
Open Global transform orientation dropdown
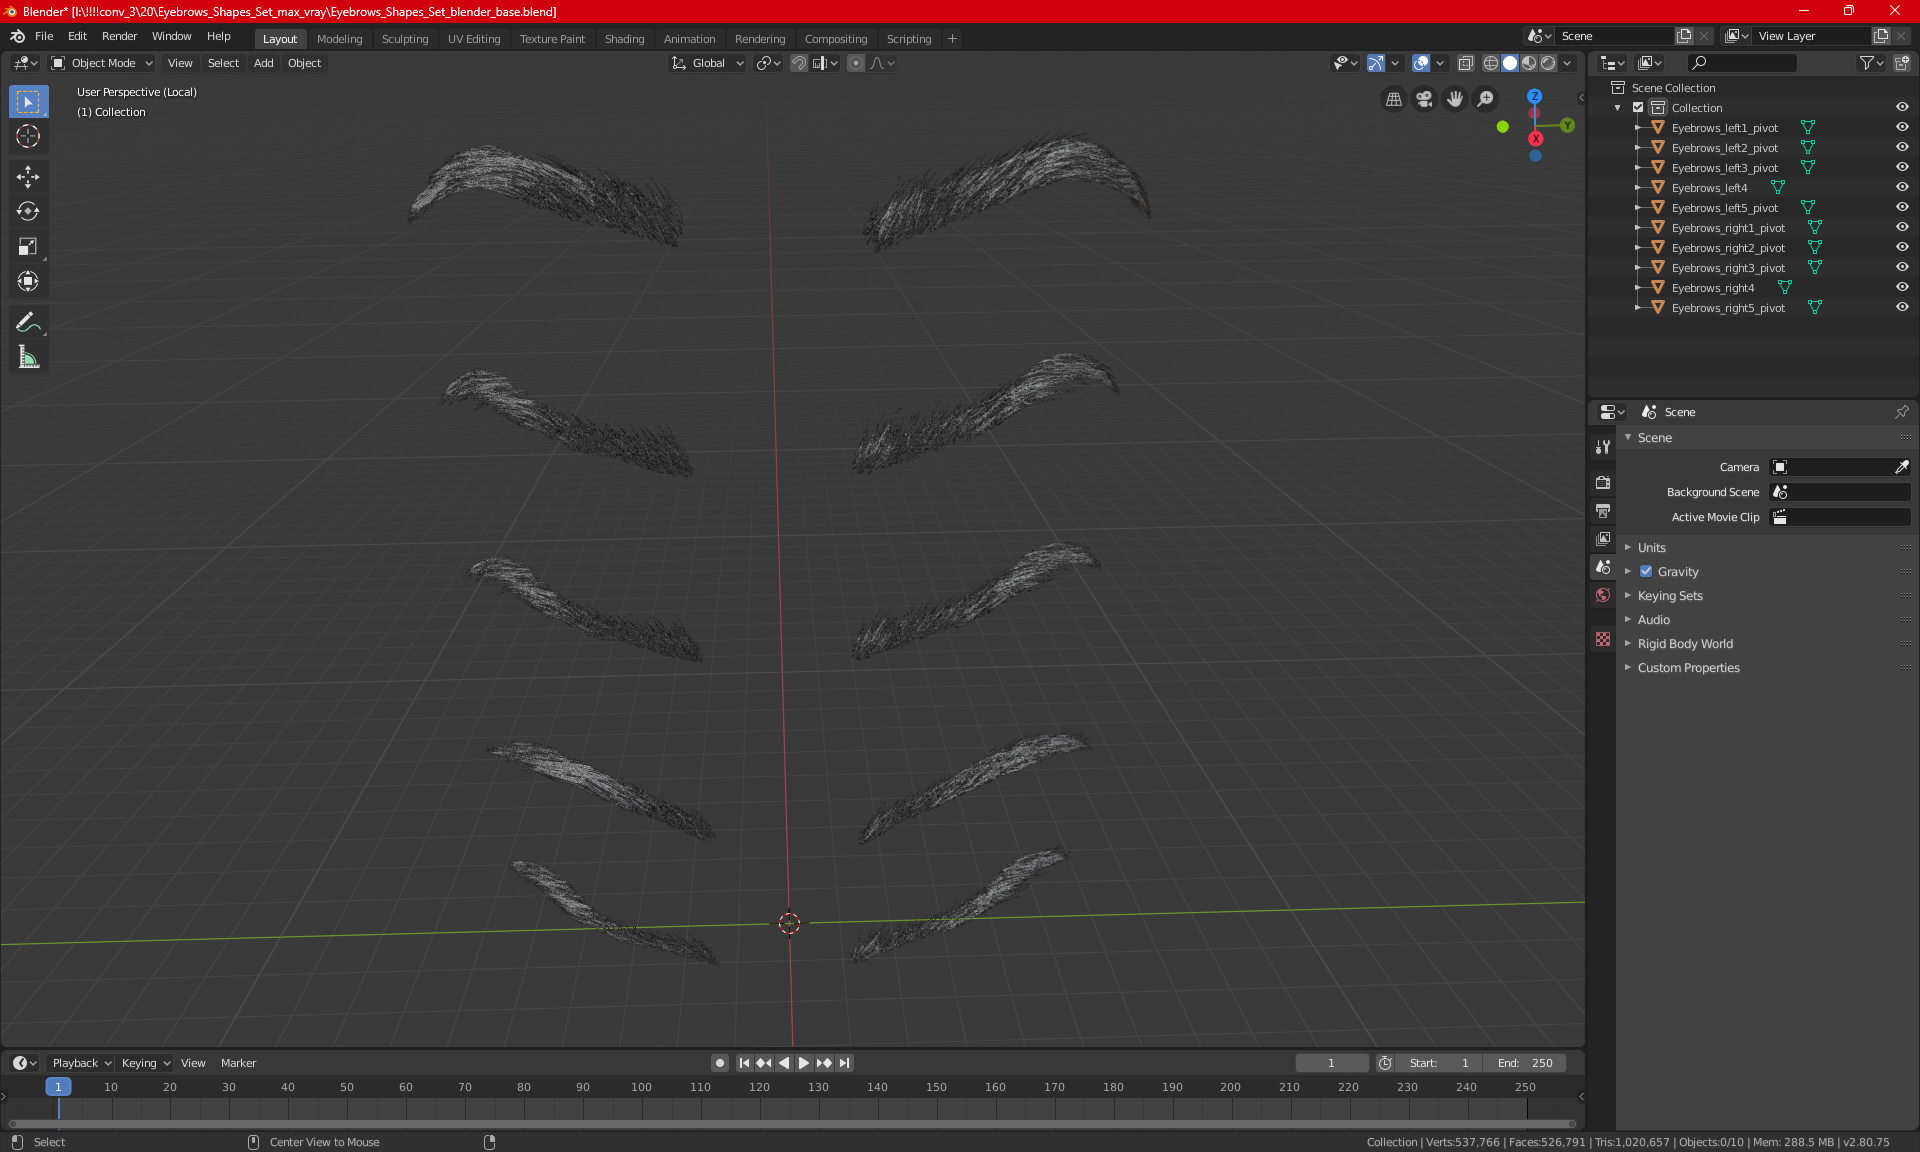(708, 63)
